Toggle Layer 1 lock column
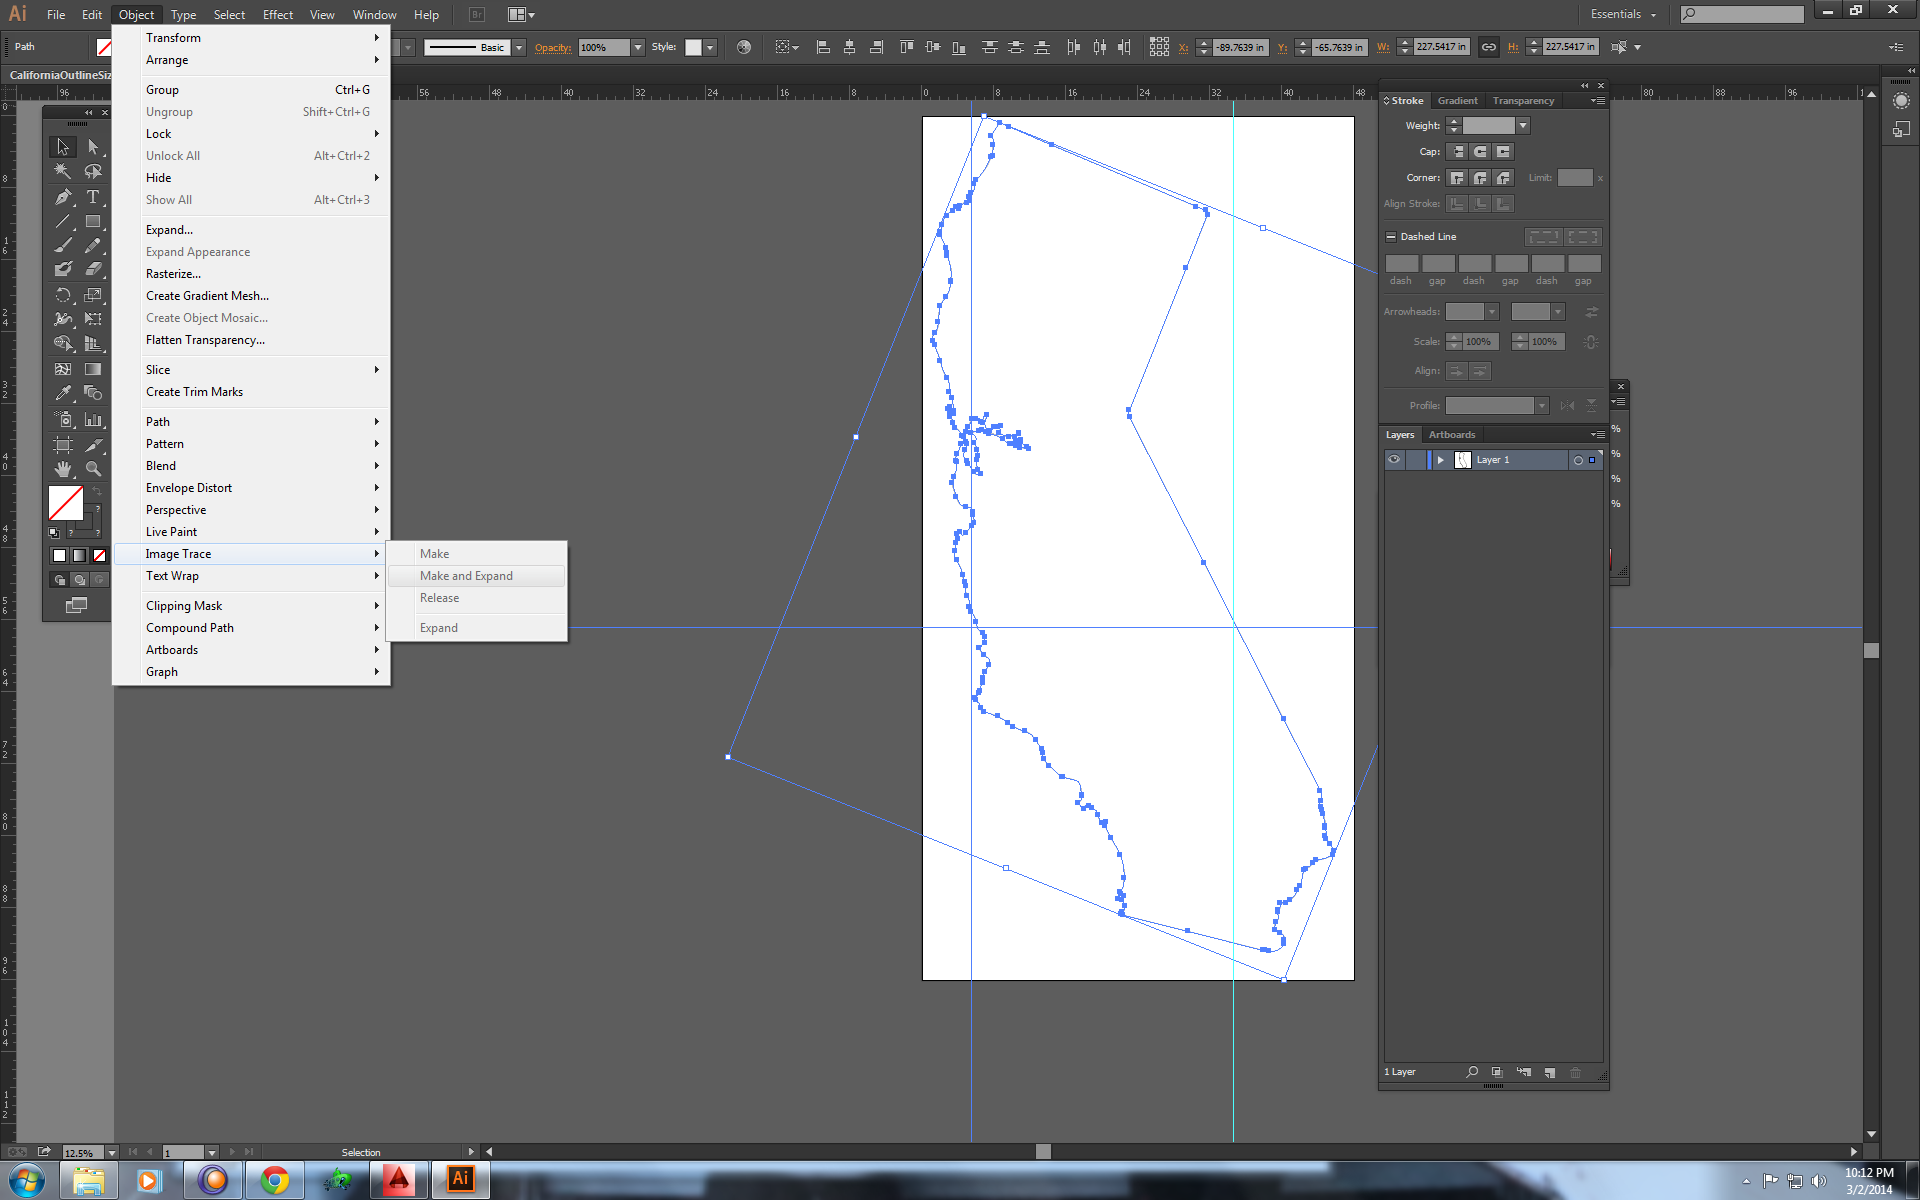1920x1200 pixels. [1415, 460]
